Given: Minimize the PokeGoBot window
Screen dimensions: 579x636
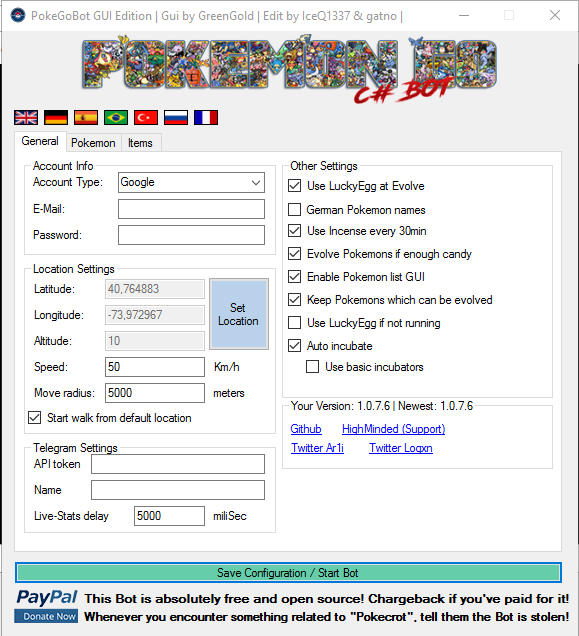Looking at the screenshot, I should (x=464, y=15).
